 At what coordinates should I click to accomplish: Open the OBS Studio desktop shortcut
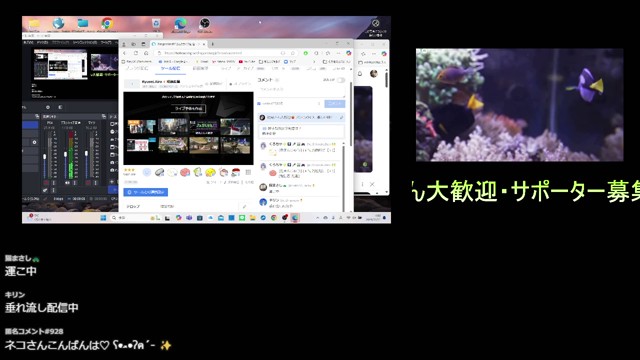pos(204,24)
